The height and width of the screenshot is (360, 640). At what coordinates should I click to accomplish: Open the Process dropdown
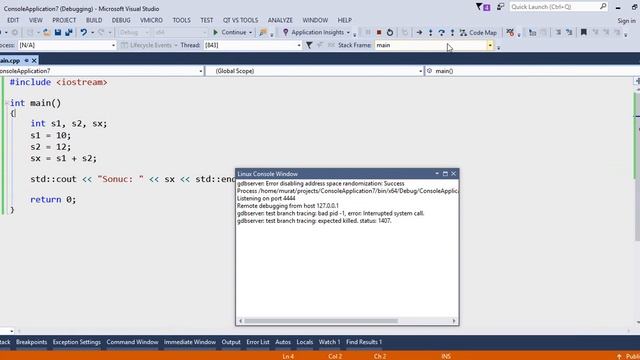click(x=113, y=45)
